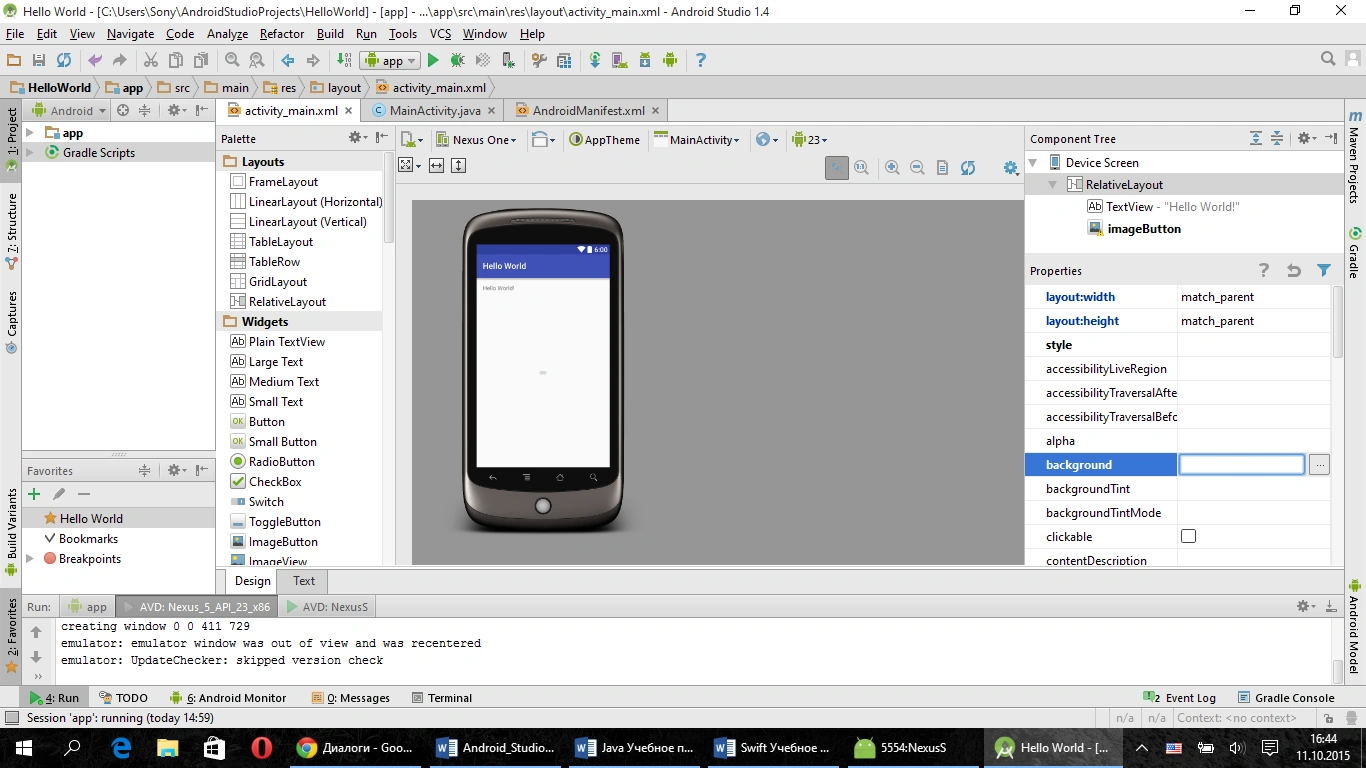1366x768 pixels.
Task: Click the Sync Project with Gradle Files icon
Action: (x=594, y=61)
